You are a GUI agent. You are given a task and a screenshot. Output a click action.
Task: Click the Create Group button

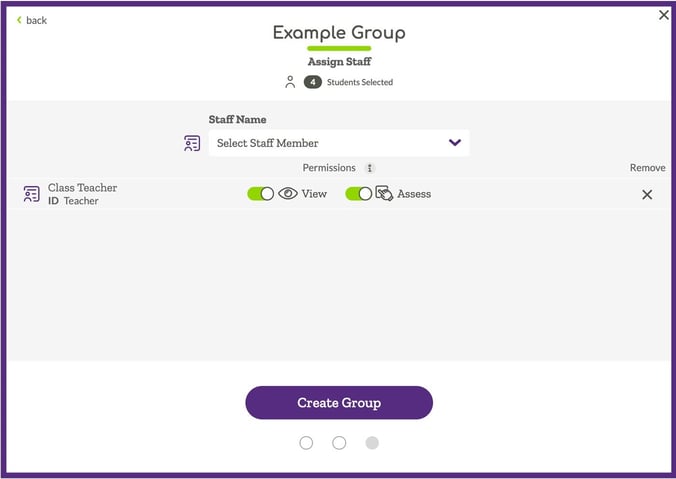click(339, 403)
